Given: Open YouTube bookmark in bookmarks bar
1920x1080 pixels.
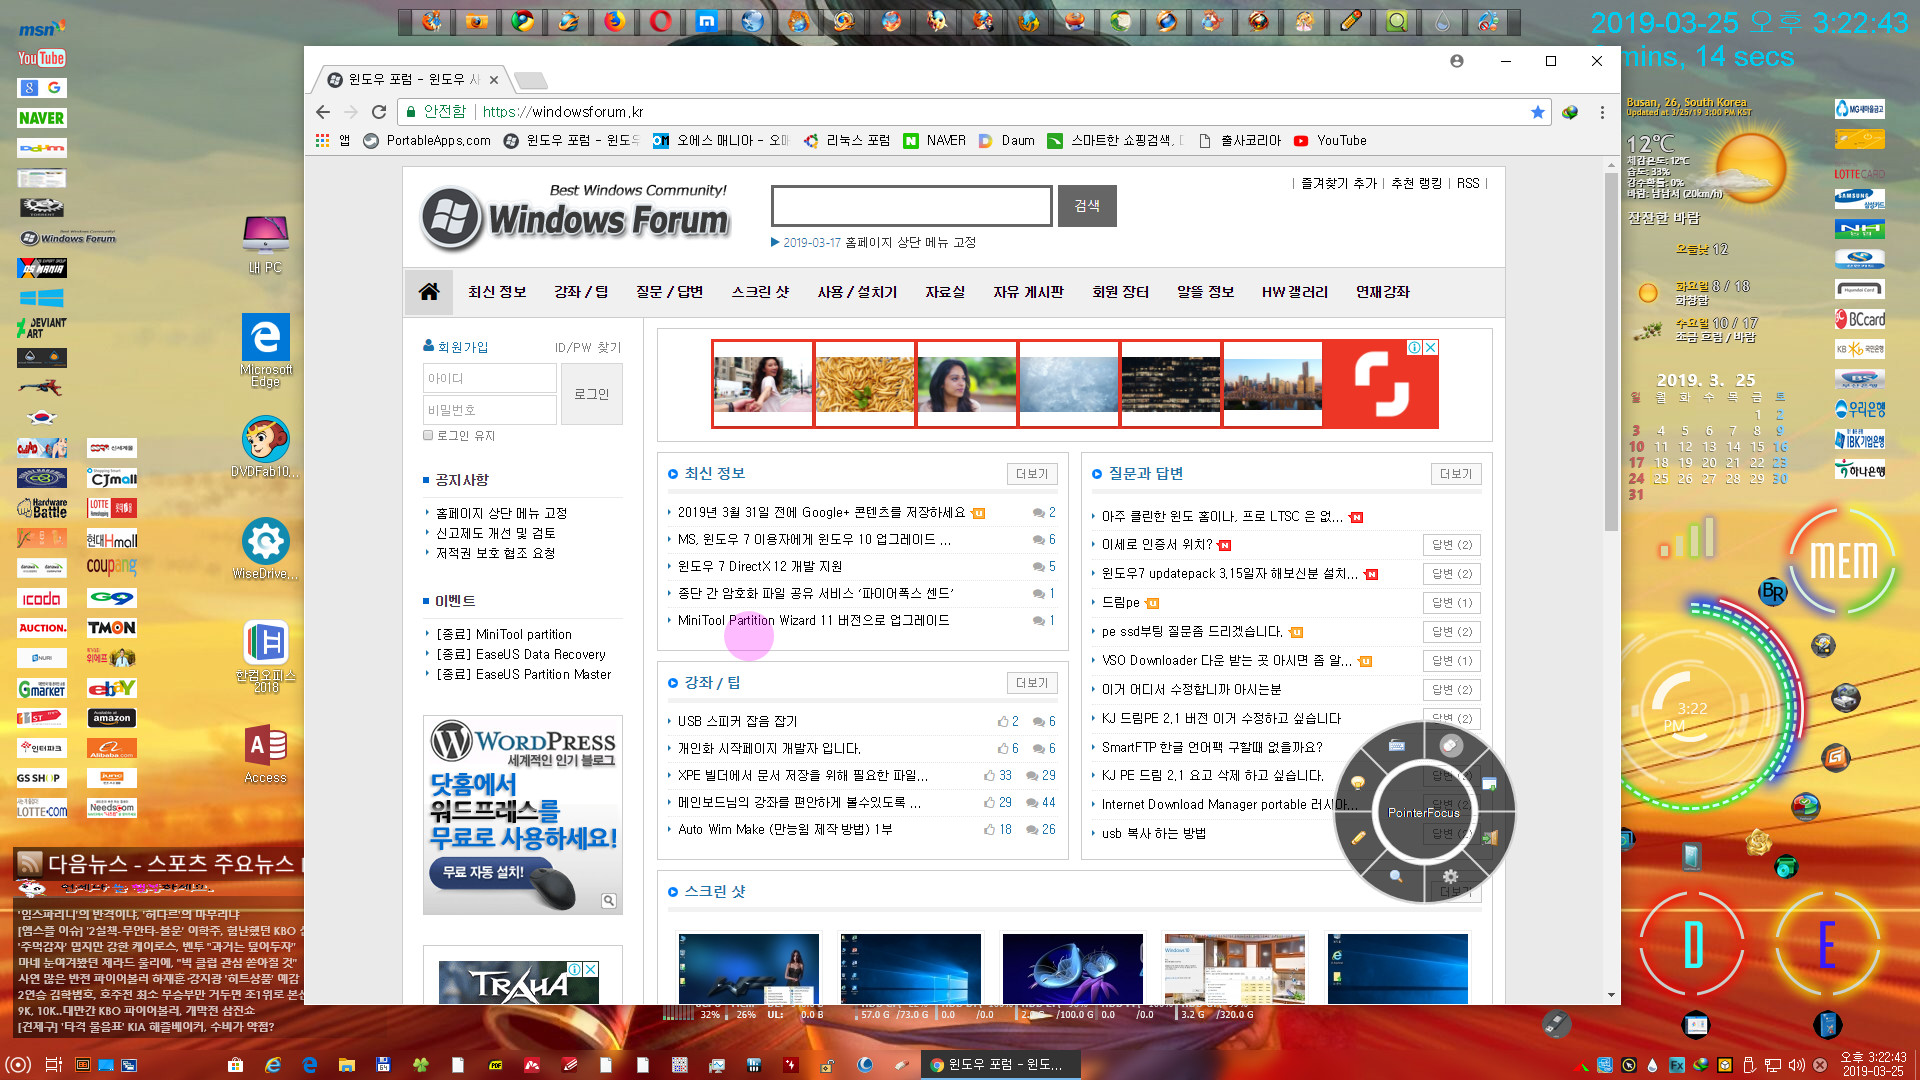Looking at the screenshot, I should 1330,141.
